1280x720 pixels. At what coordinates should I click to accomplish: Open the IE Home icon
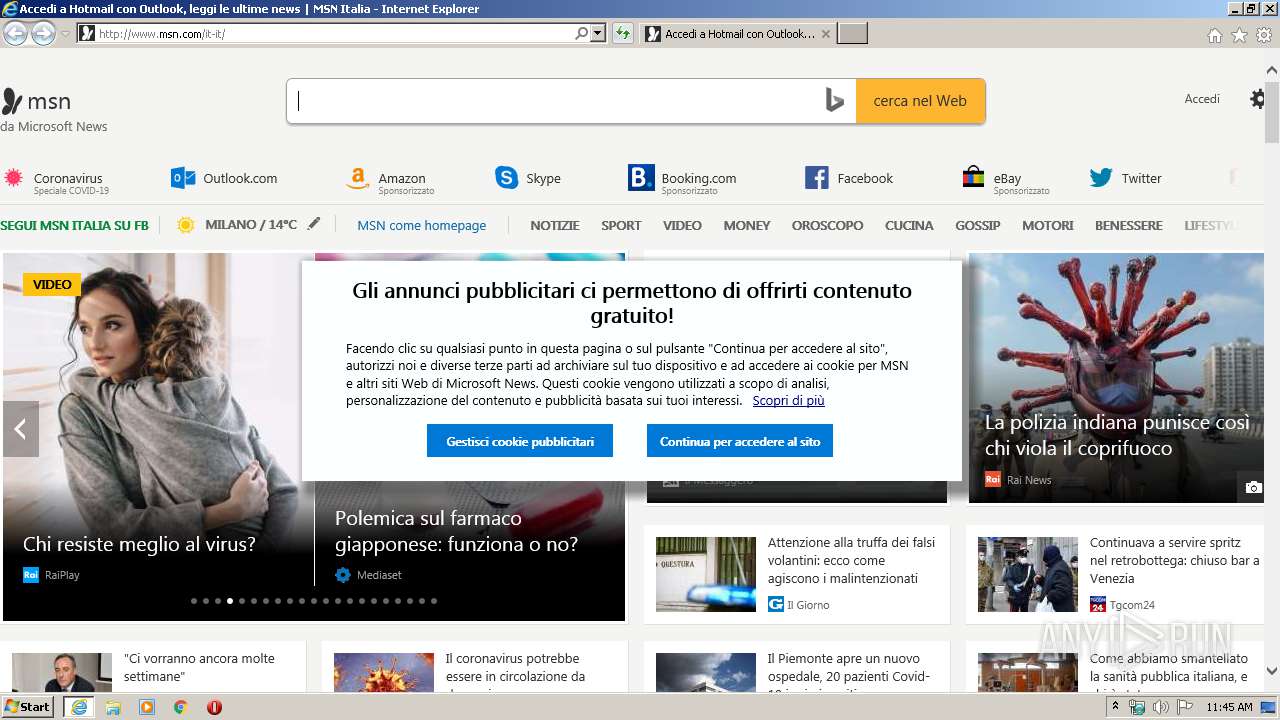(1214, 35)
